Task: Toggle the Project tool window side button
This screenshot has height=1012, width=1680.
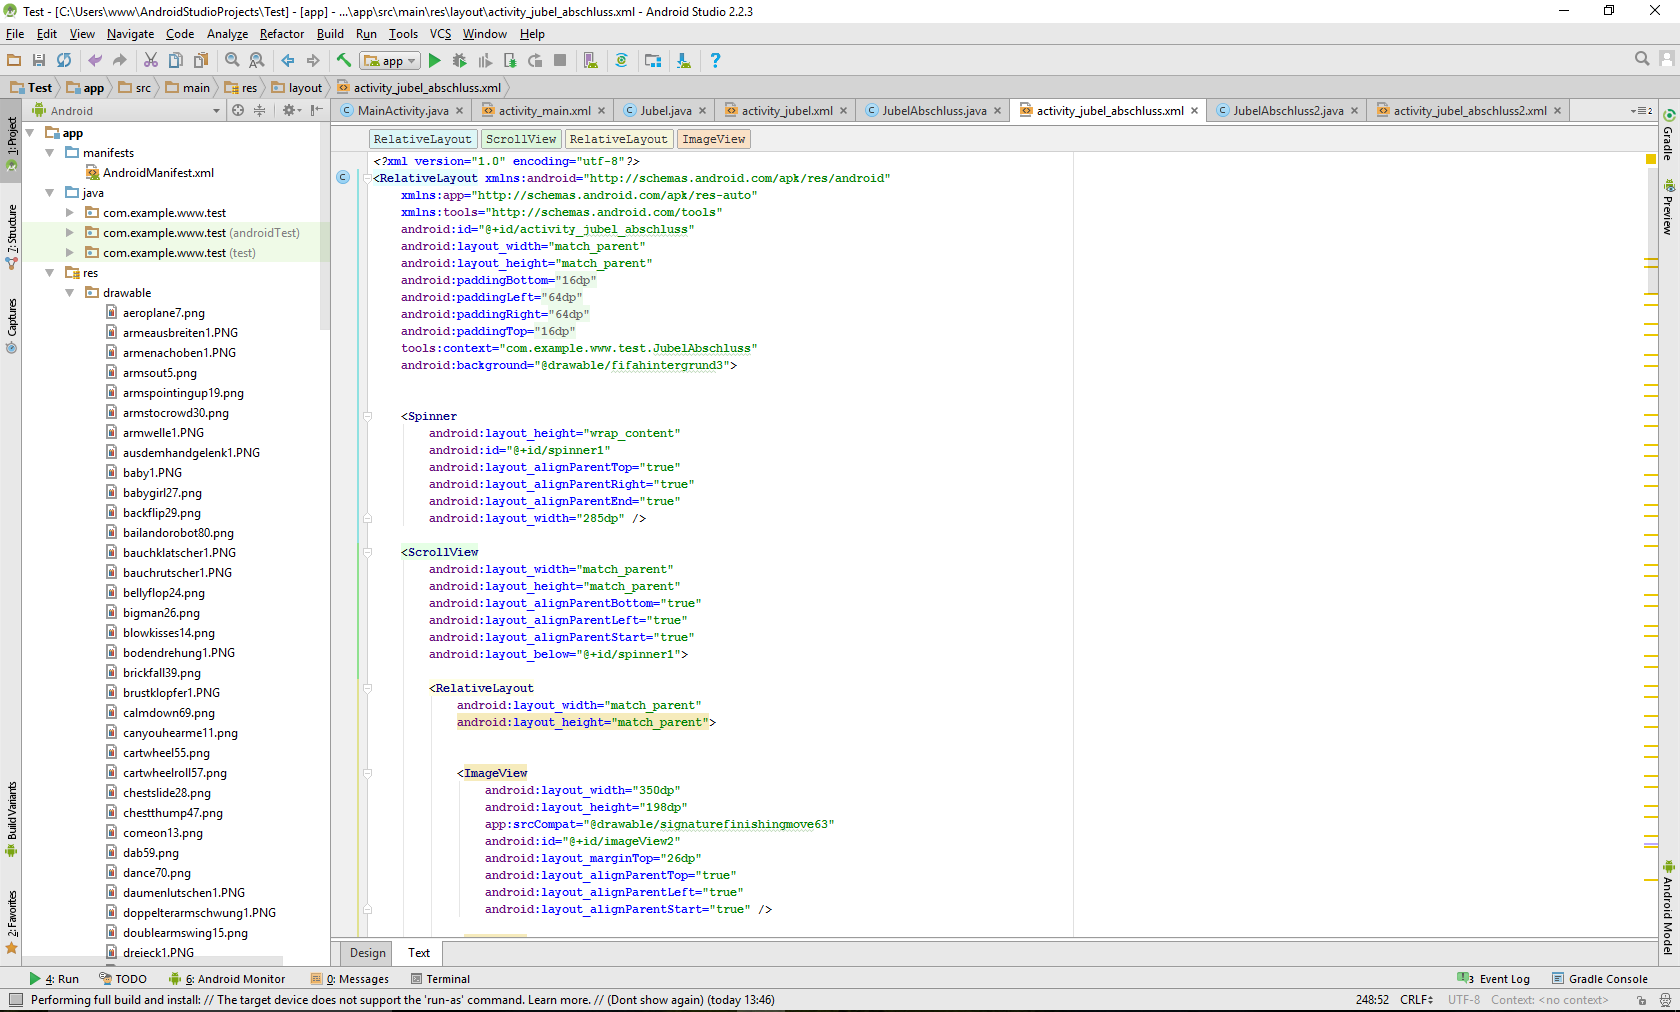Action: pyautogui.click(x=11, y=140)
